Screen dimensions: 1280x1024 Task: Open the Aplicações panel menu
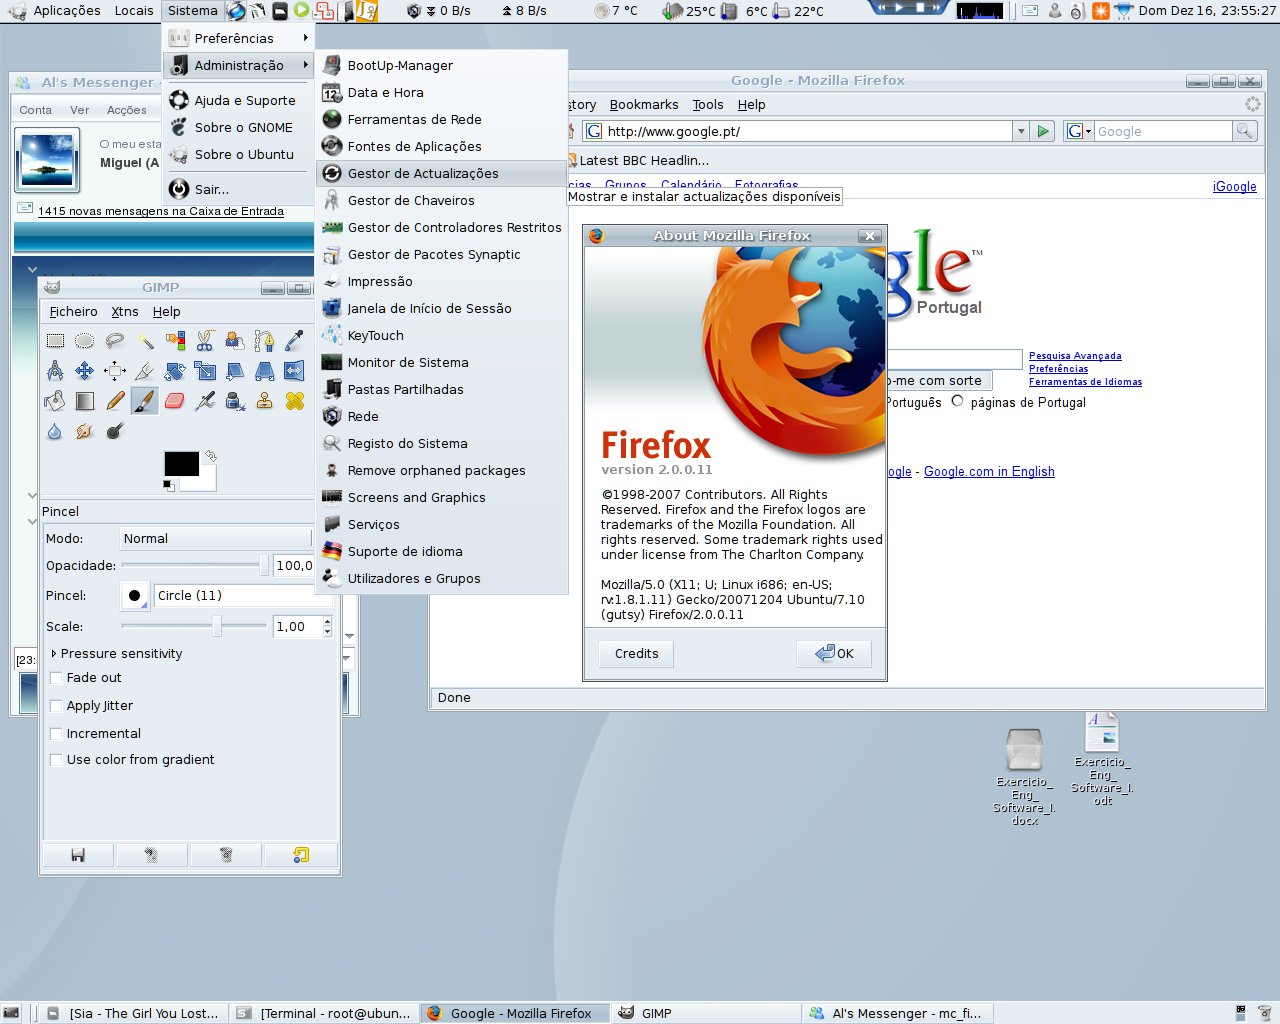66,10
